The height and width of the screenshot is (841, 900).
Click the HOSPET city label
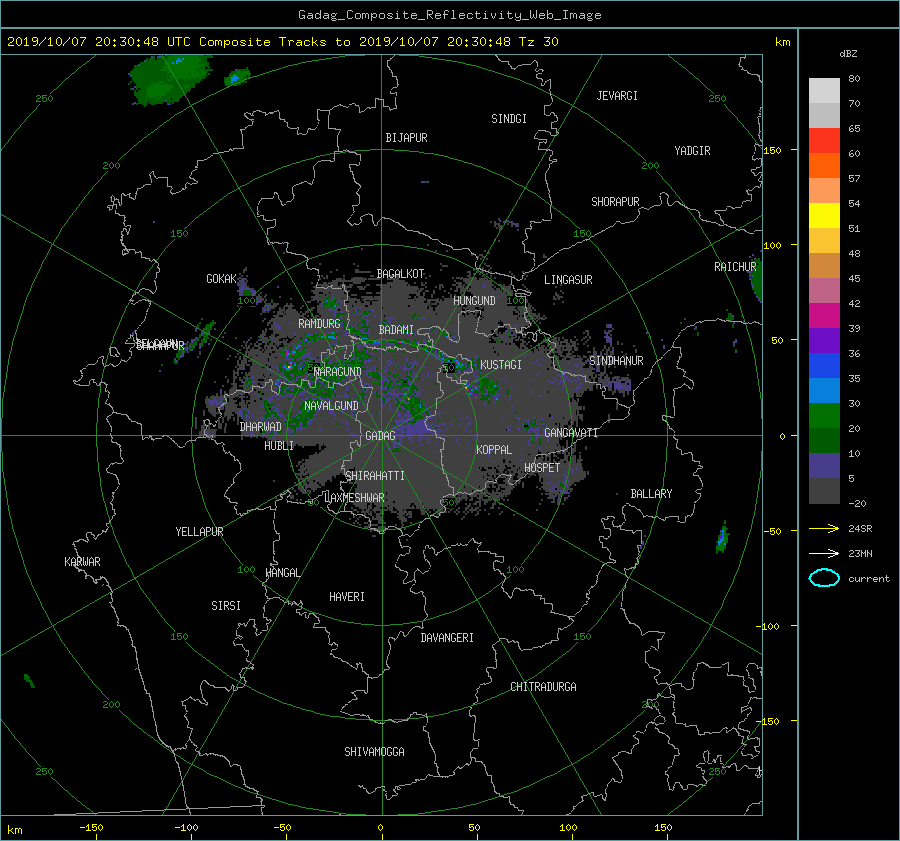(542, 468)
